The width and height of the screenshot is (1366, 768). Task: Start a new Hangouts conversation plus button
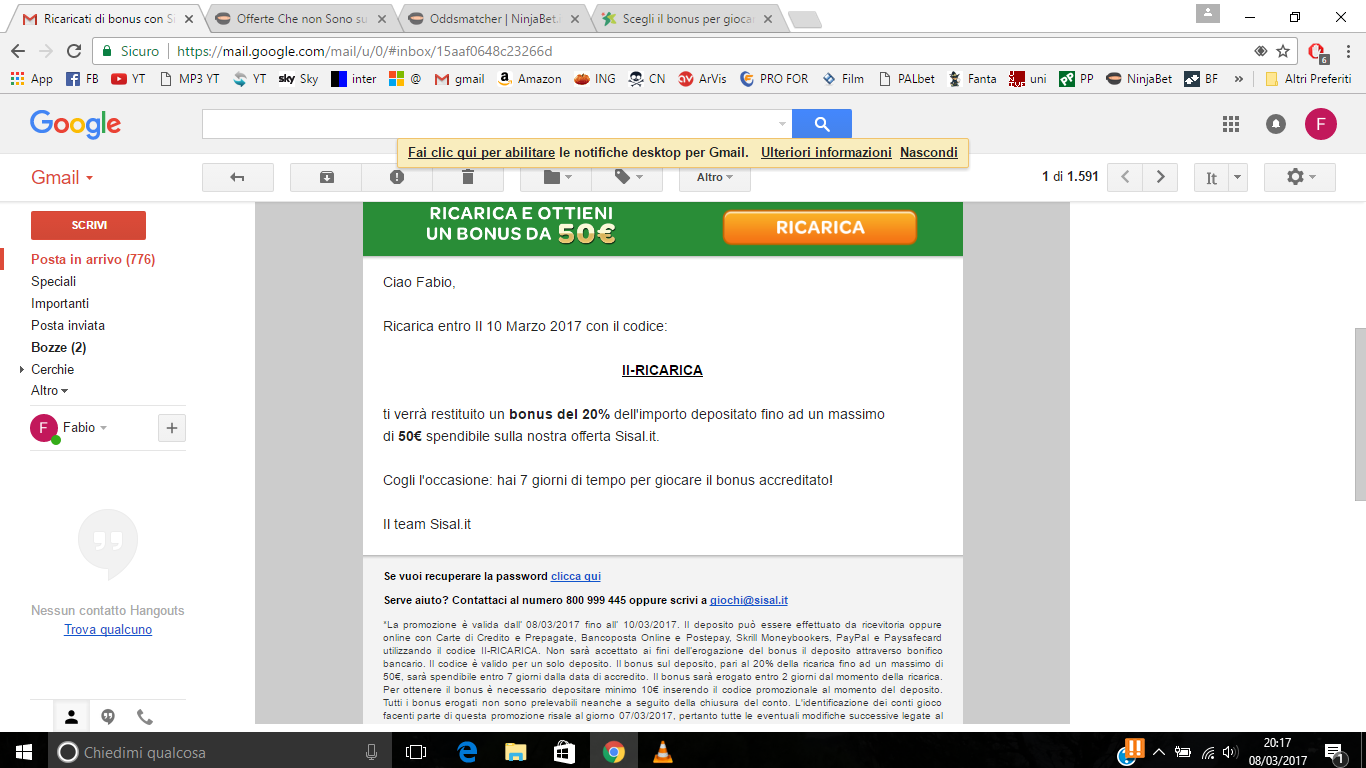pyautogui.click(x=172, y=428)
